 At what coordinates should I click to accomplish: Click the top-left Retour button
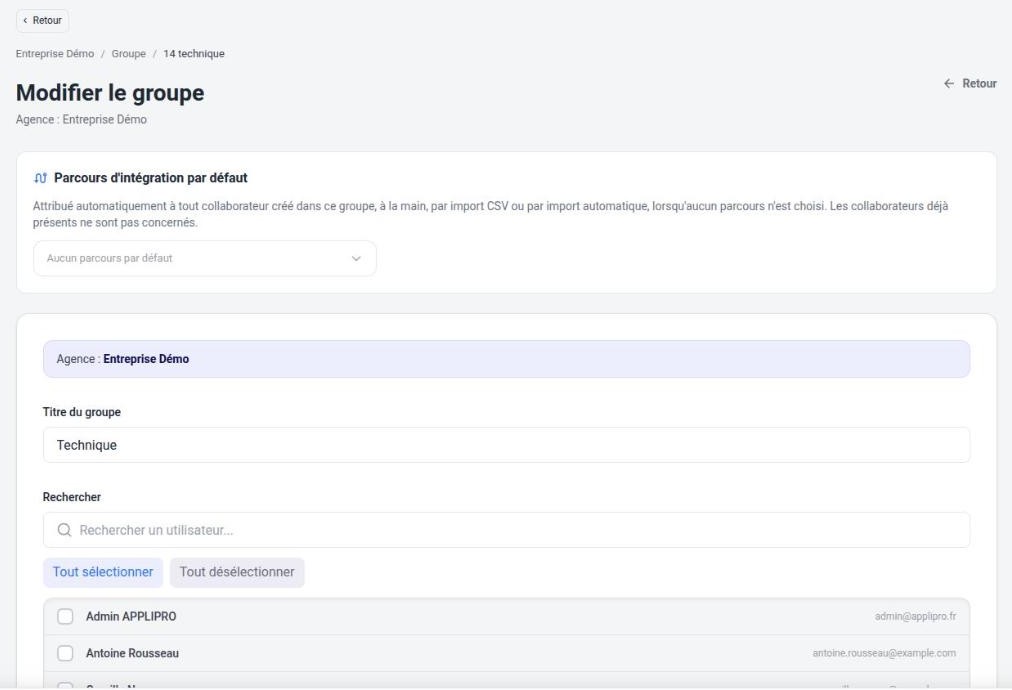(42, 21)
